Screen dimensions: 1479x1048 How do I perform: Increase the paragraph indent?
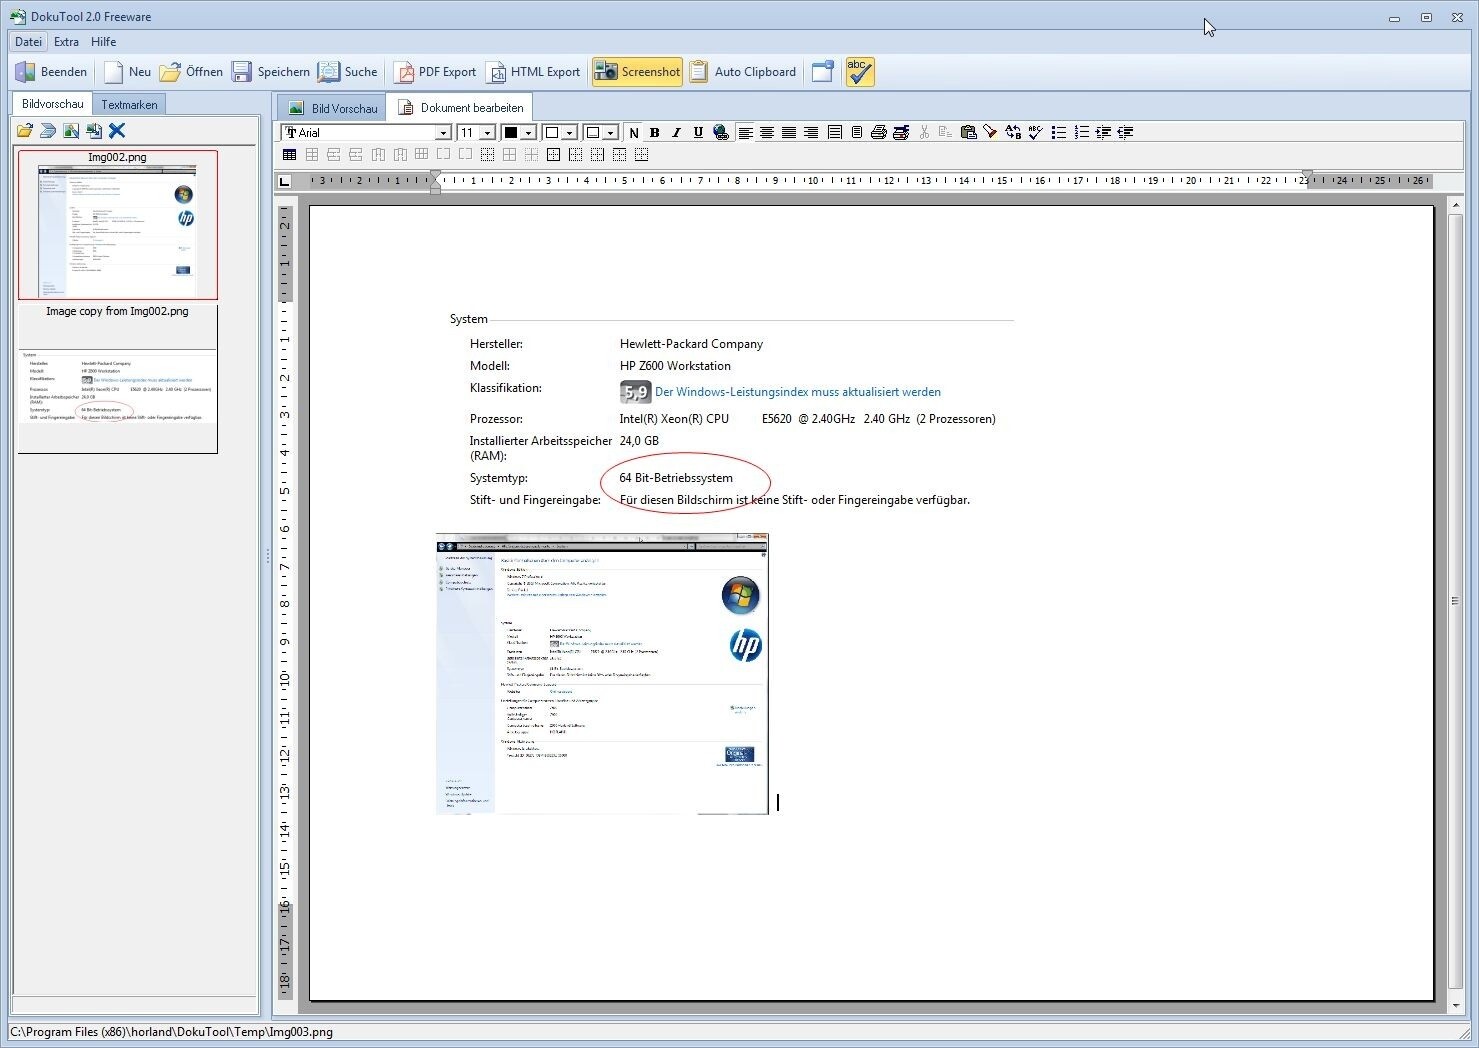click(1103, 132)
